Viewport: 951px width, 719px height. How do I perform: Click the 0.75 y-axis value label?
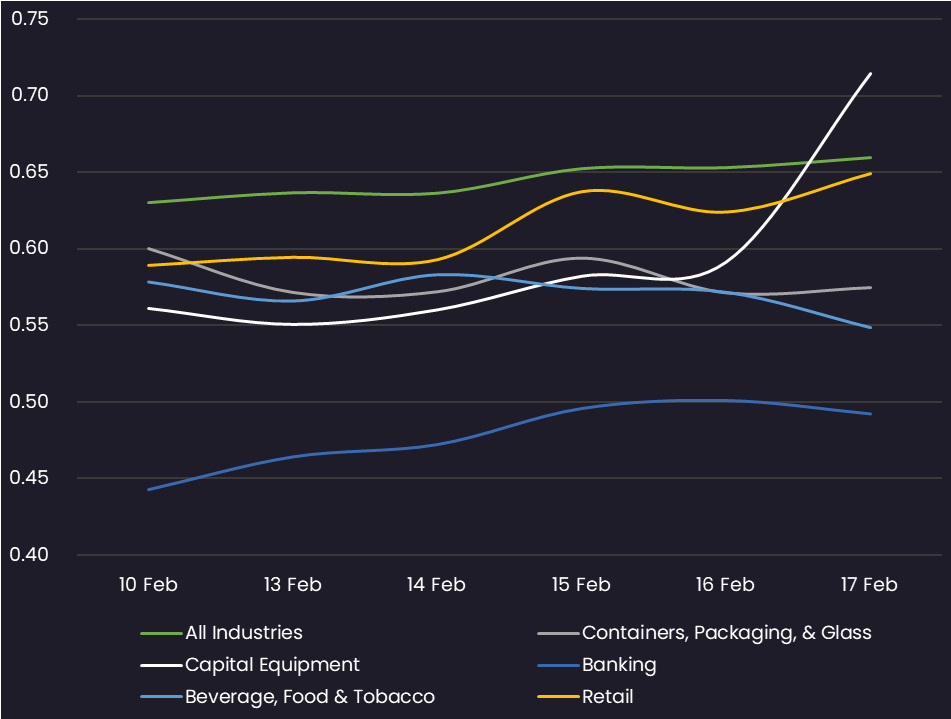pos(29,19)
